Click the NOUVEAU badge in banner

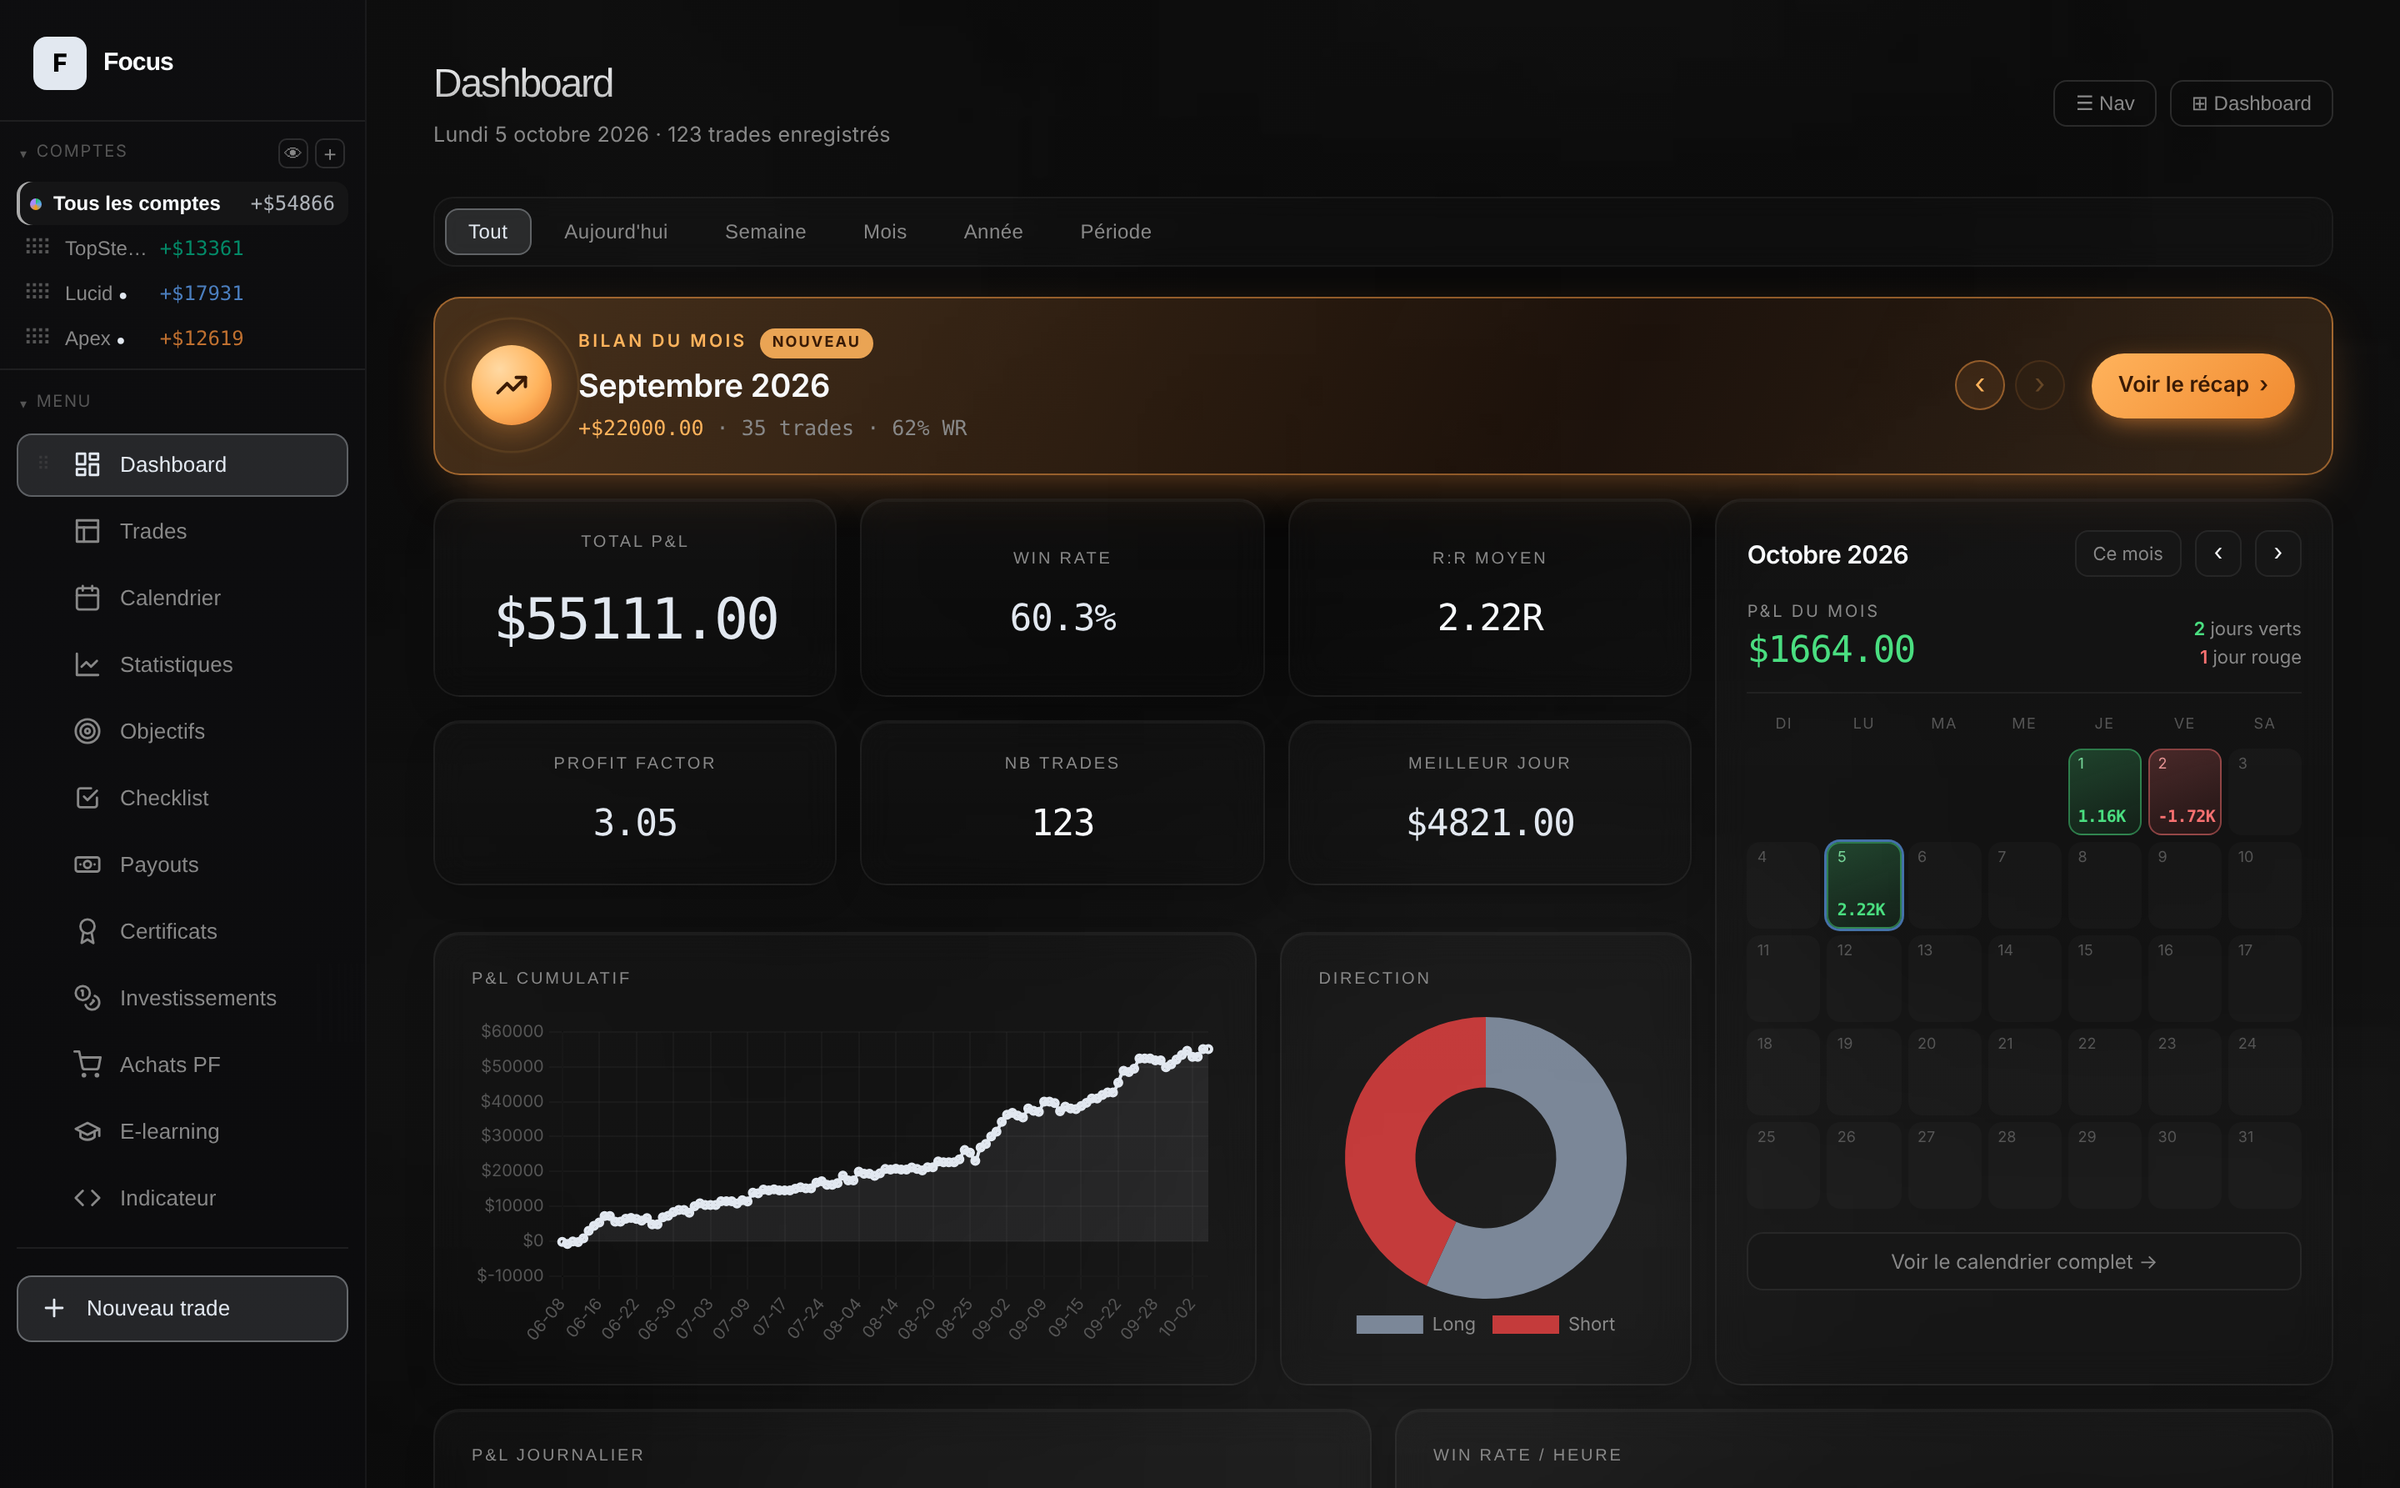click(815, 342)
